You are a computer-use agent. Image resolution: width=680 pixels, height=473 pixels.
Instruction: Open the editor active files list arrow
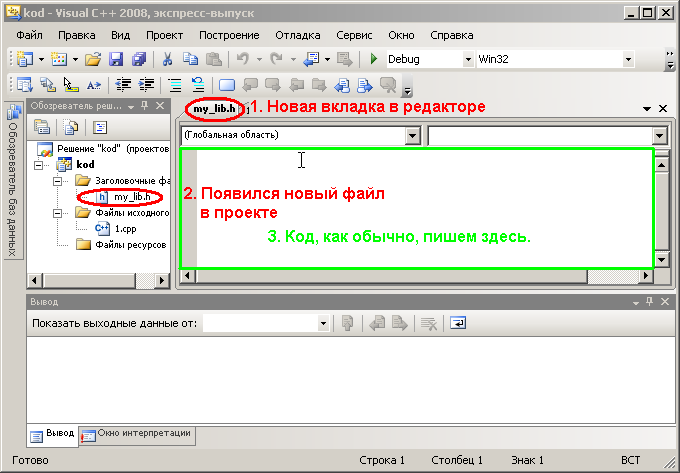pyautogui.click(x=647, y=109)
